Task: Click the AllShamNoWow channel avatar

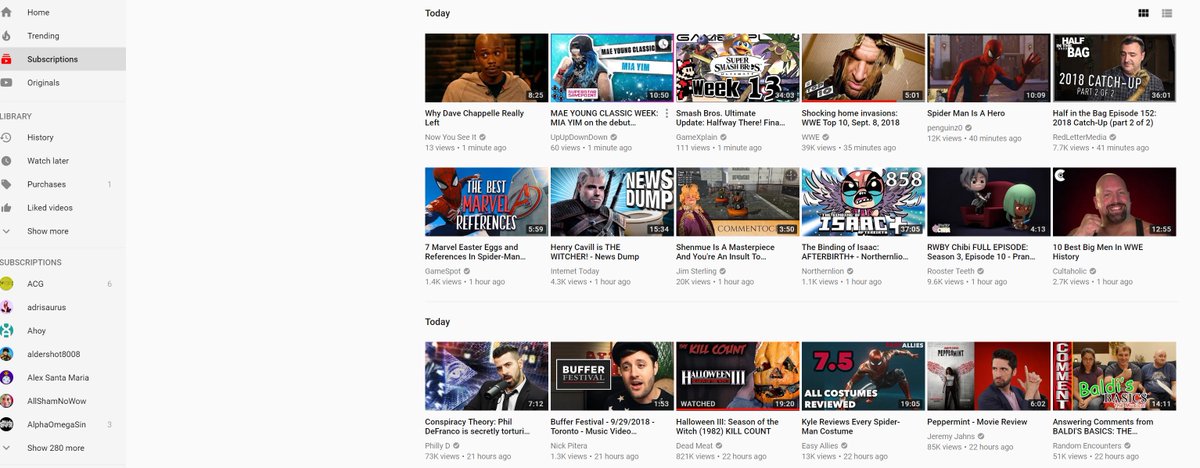Action: pos(7,401)
